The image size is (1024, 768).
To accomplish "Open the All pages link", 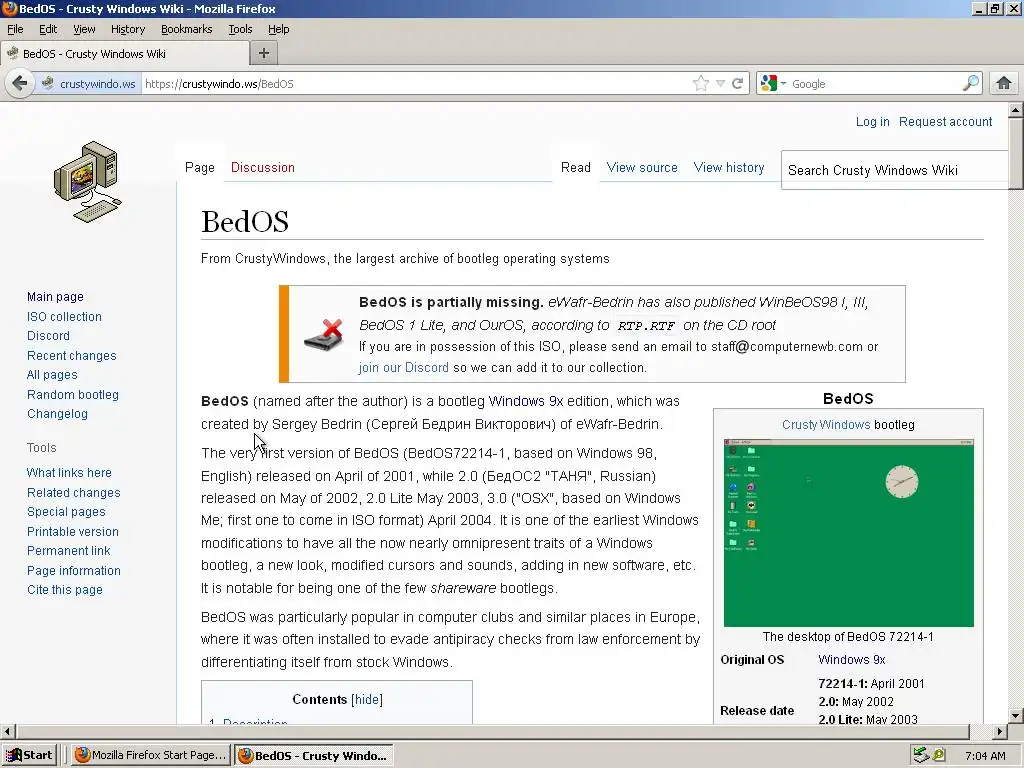I will point(52,375).
